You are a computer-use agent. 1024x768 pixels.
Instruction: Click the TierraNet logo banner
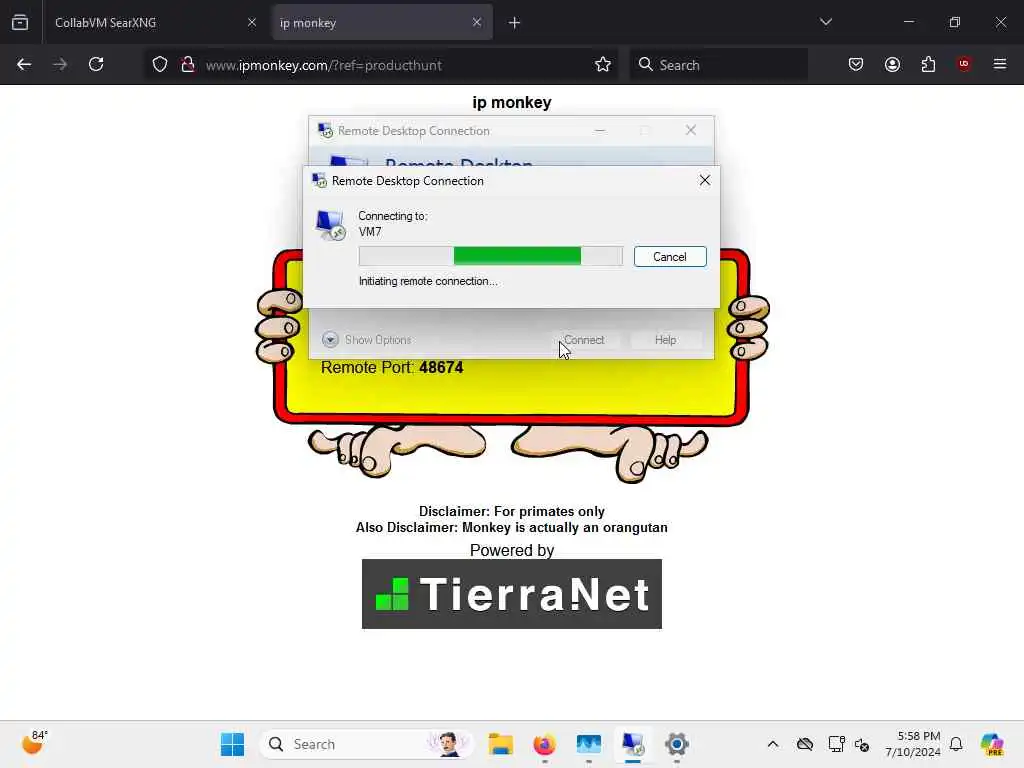[x=511, y=594]
